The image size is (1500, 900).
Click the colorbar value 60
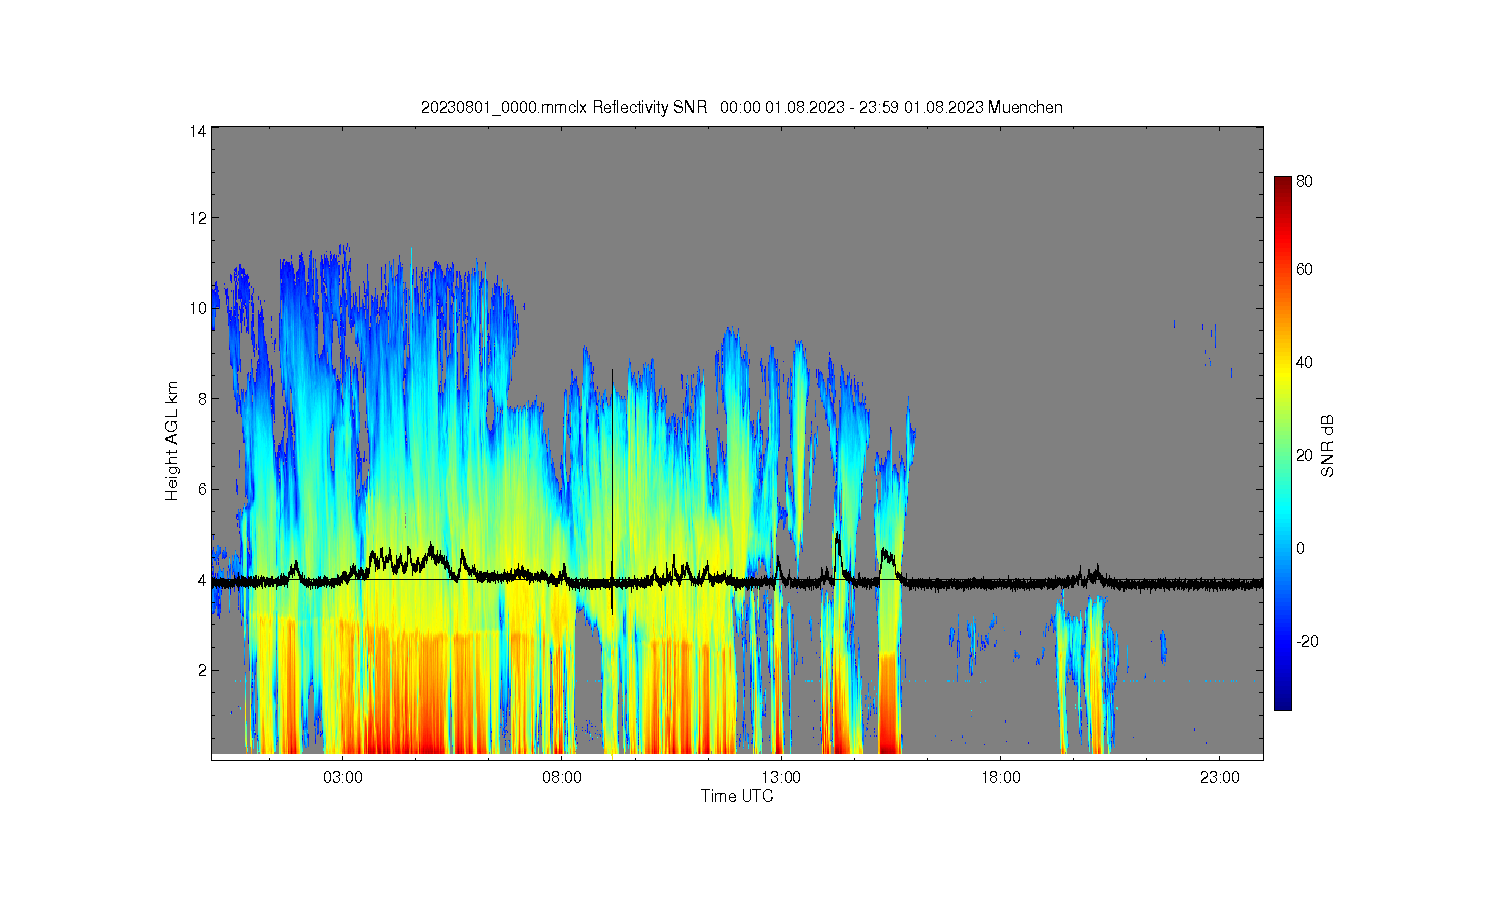point(1305,269)
